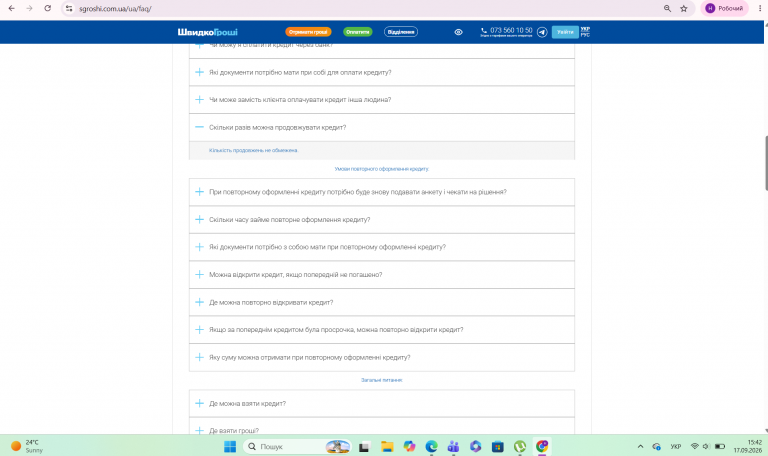Switch to the Chrome taskbar icon
The width and height of the screenshot is (768, 456).
(x=542, y=446)
